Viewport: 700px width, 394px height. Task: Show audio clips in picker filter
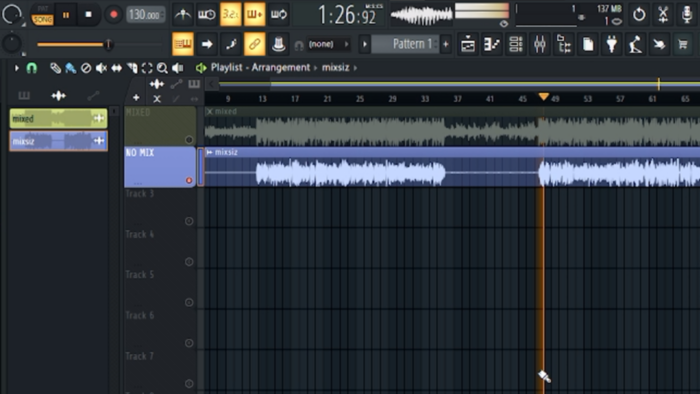click(58, 95)
